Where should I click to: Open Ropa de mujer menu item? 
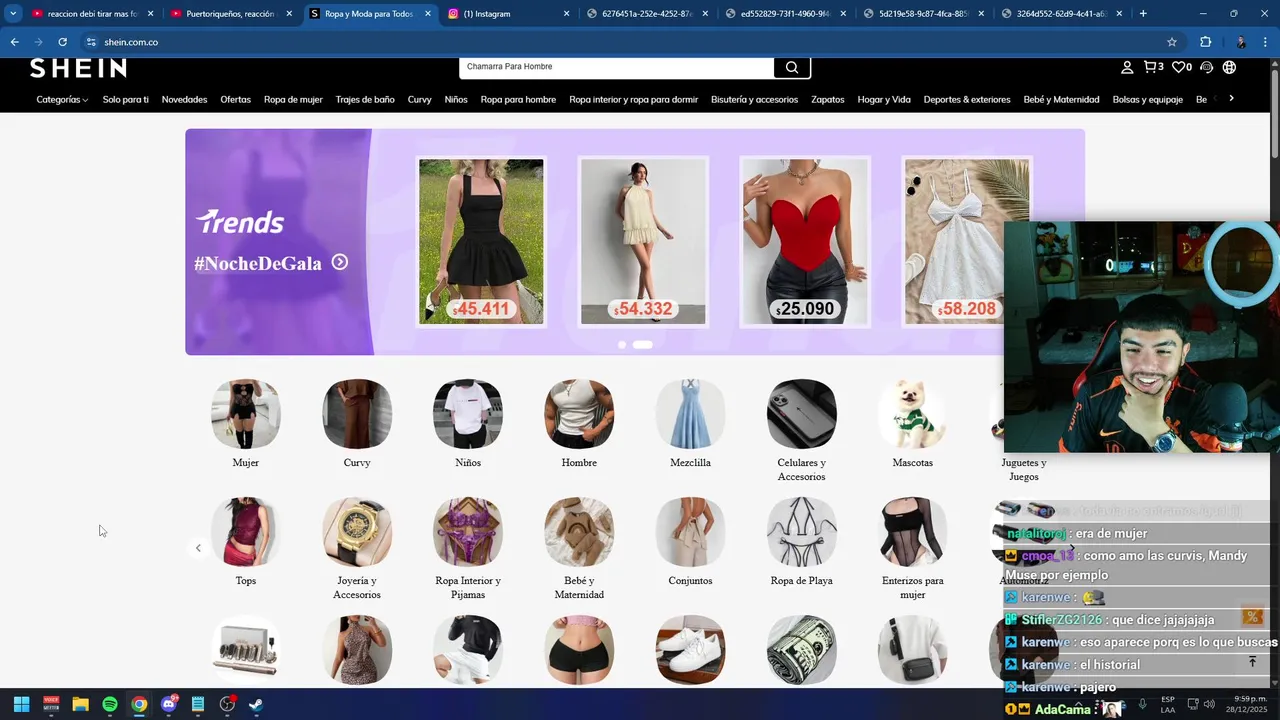[293, 99]
